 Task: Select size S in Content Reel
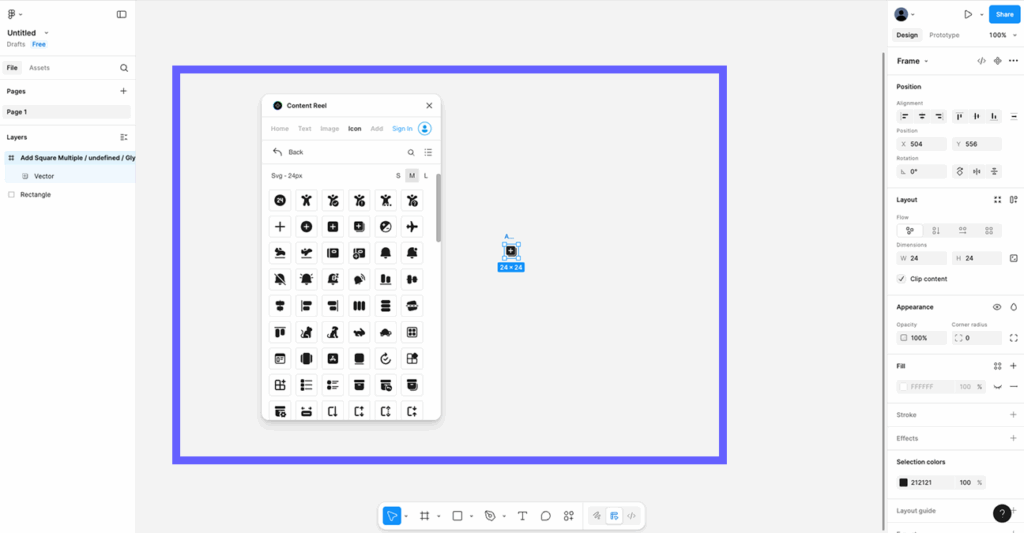pos(398,176)
